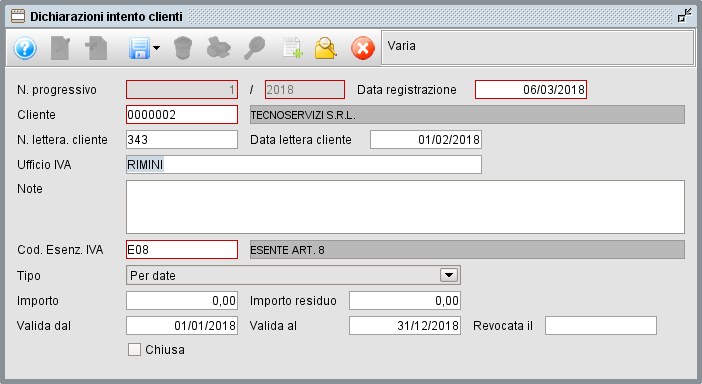
Task: Click the Importo amount field
Action: coord(182,300)
